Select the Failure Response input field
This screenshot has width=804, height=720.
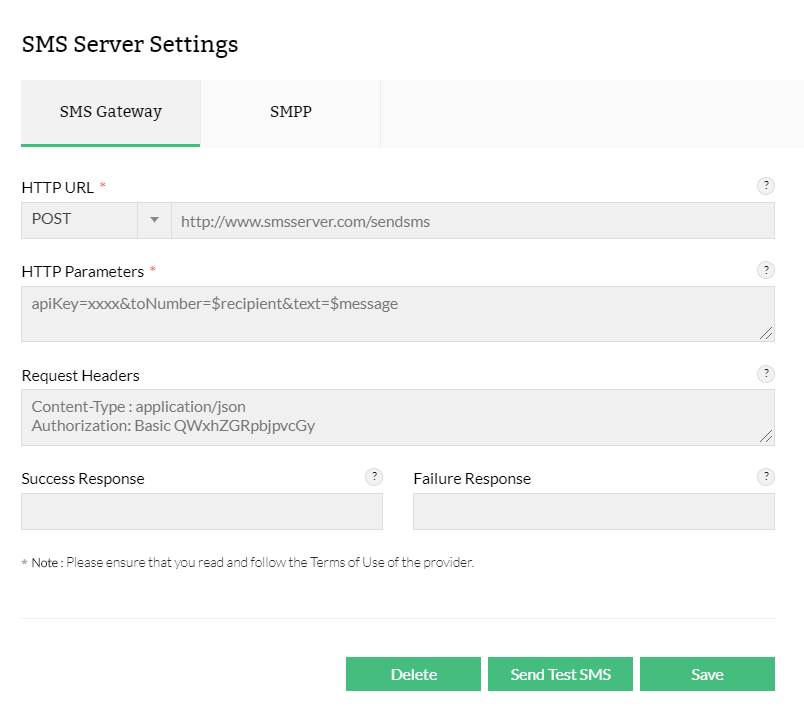(593, 511)
